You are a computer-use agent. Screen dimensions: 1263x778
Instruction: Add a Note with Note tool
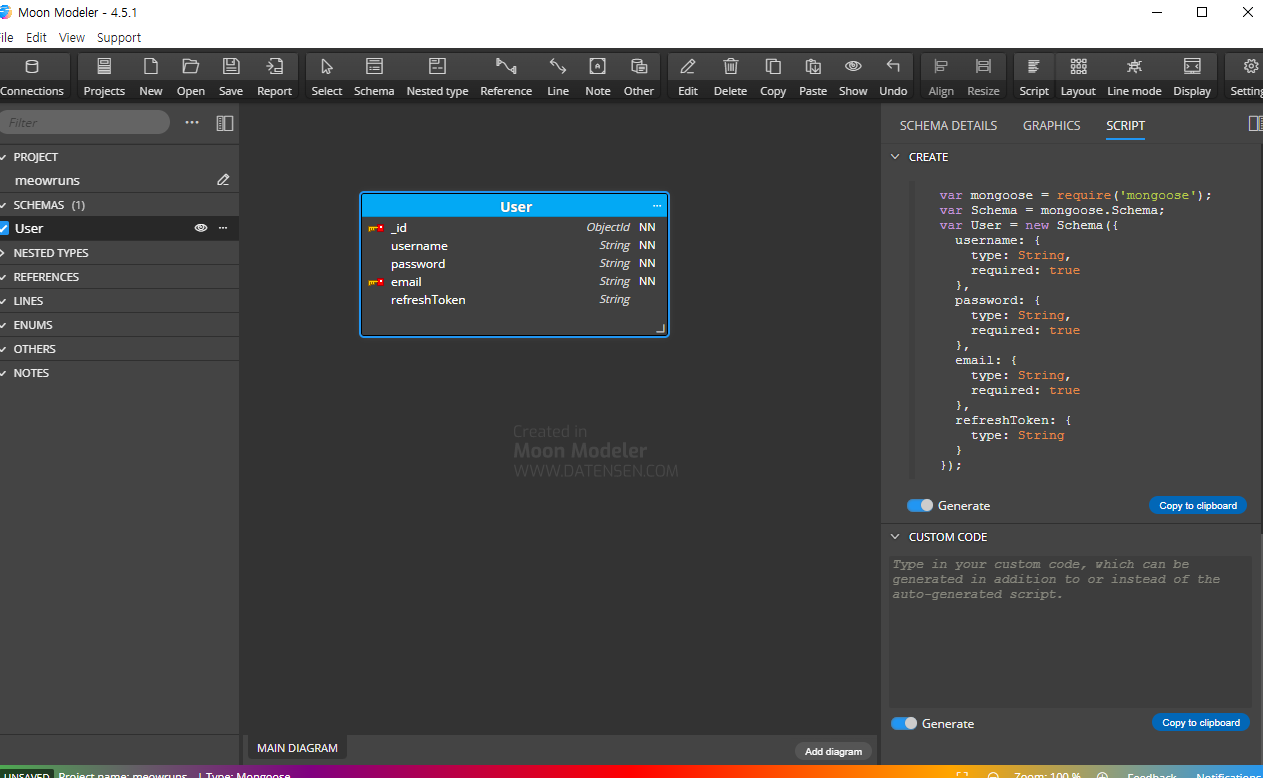pos(598,77)
